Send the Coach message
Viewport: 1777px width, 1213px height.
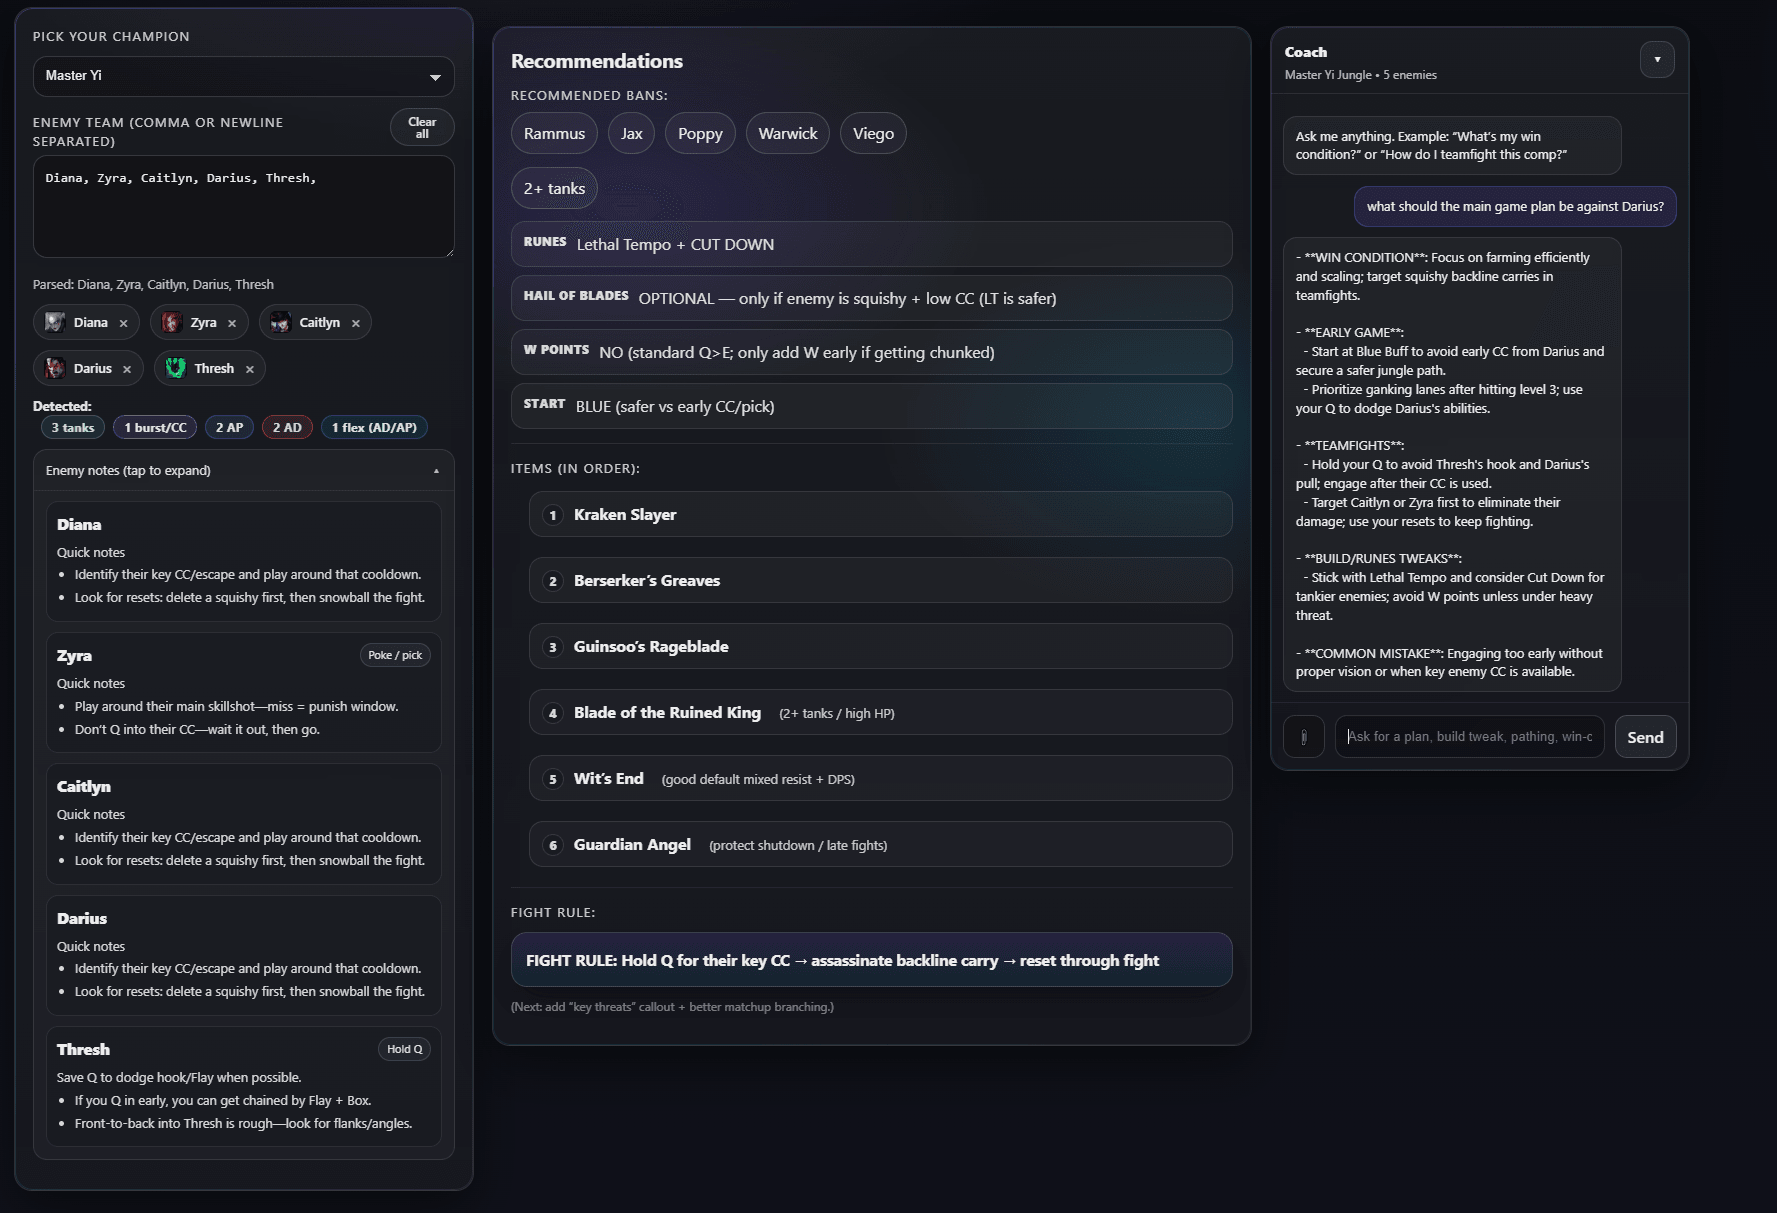(x=1645, y=737)
